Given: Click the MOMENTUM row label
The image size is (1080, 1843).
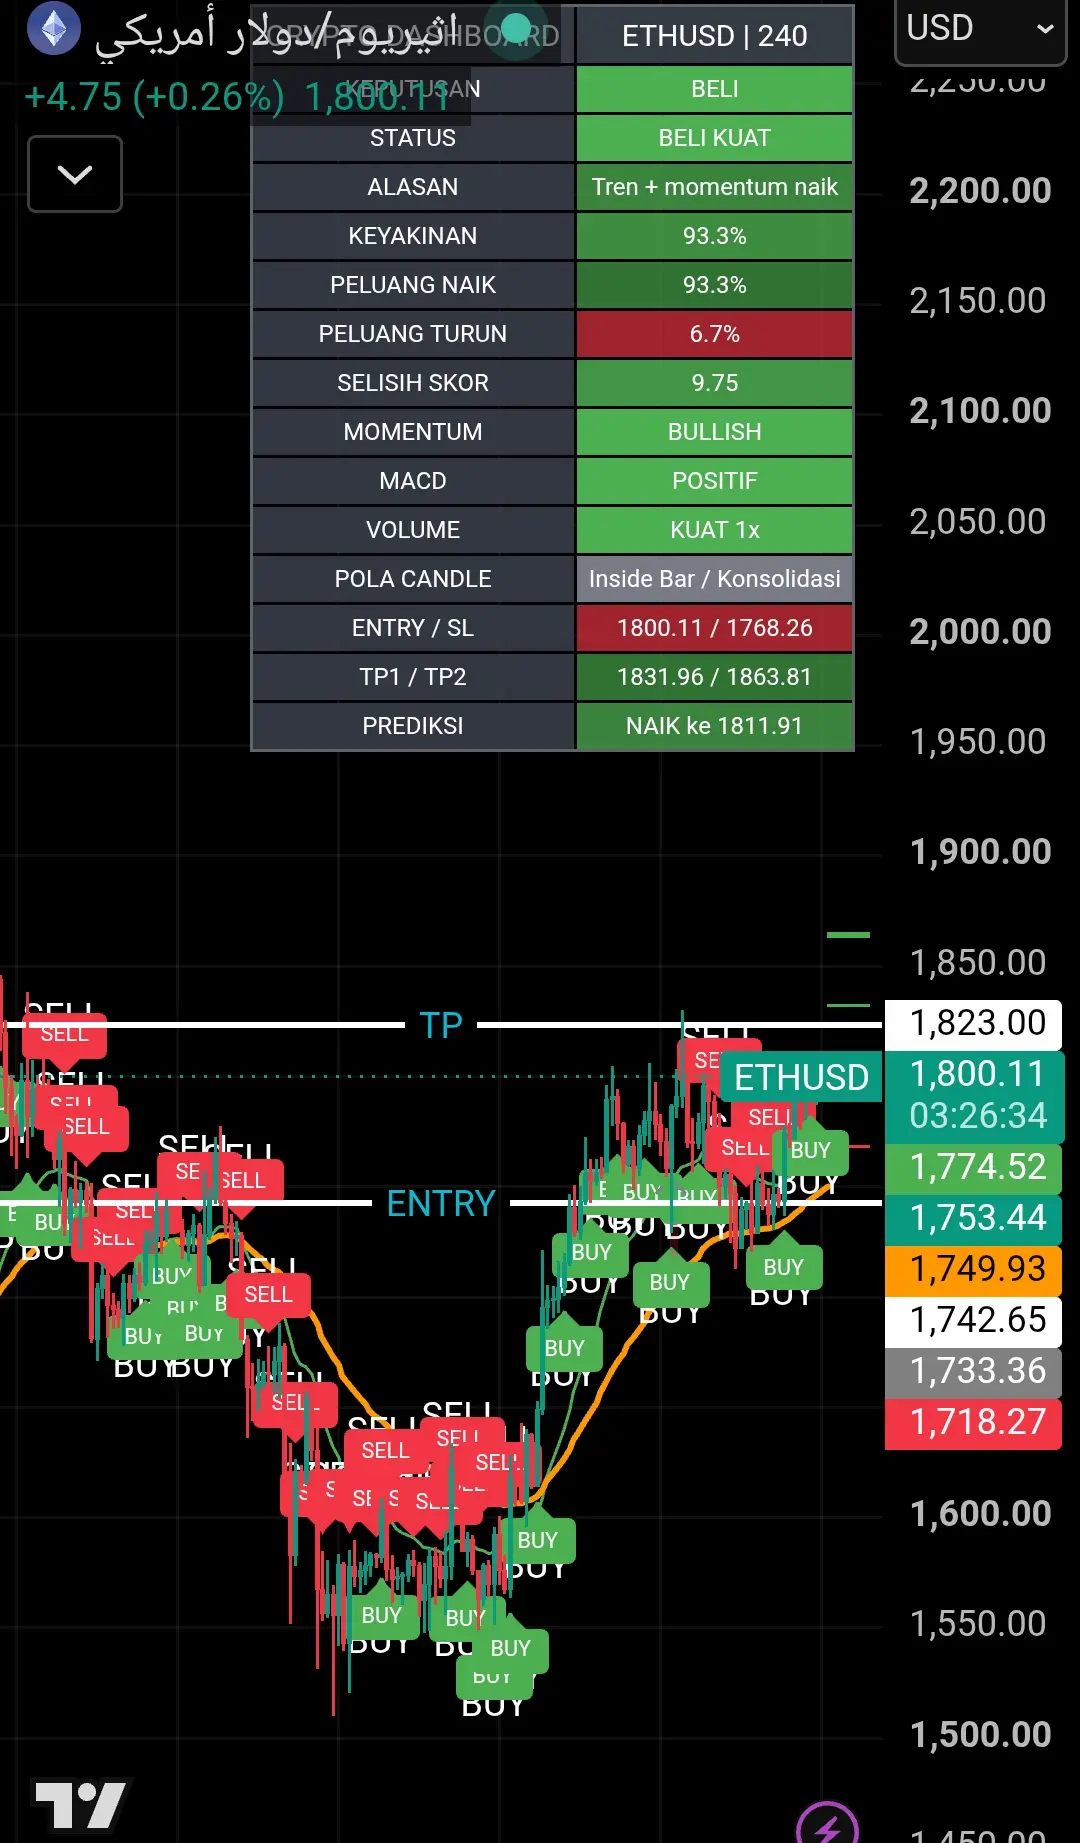Looking at the screenshot, I should [413, 432].
